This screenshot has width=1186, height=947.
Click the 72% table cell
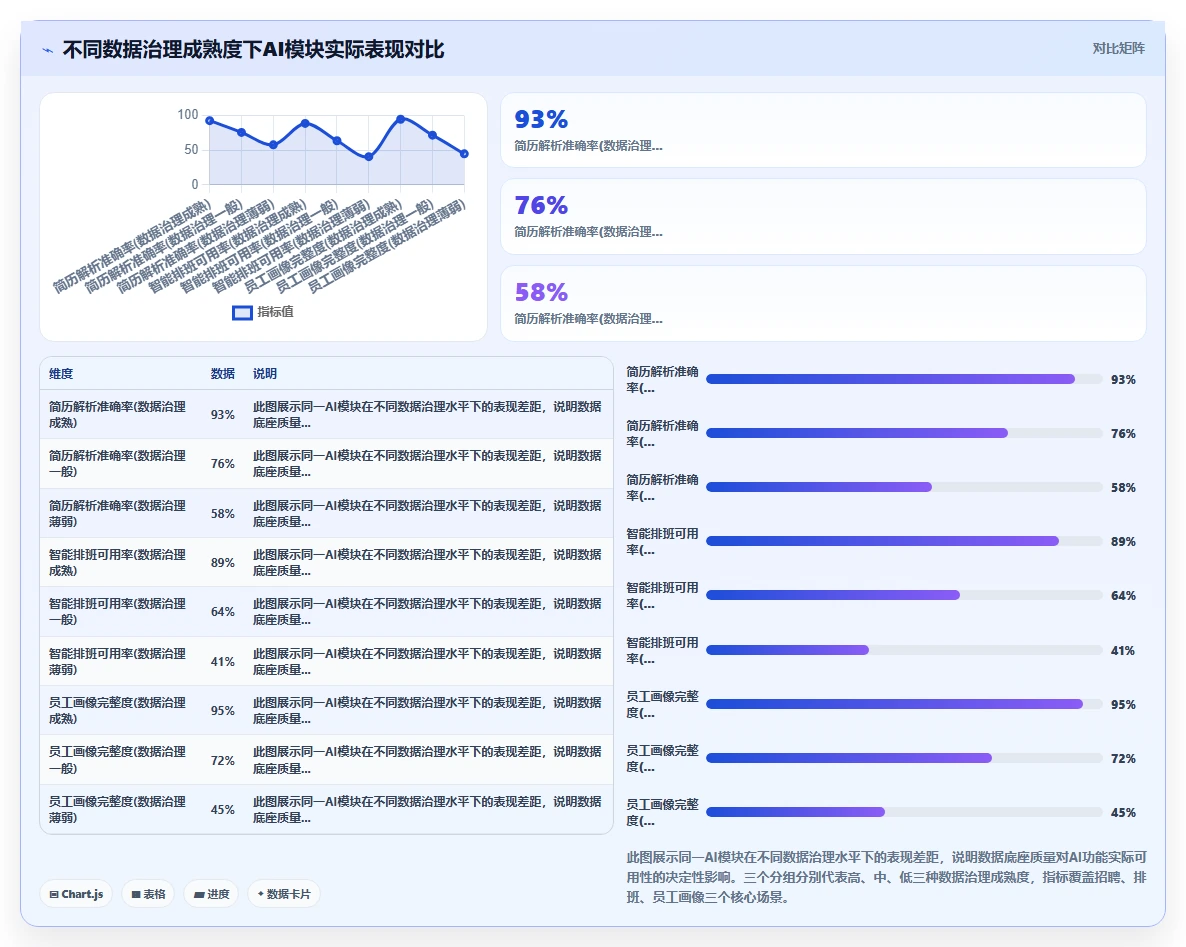(x=222, y=760)
